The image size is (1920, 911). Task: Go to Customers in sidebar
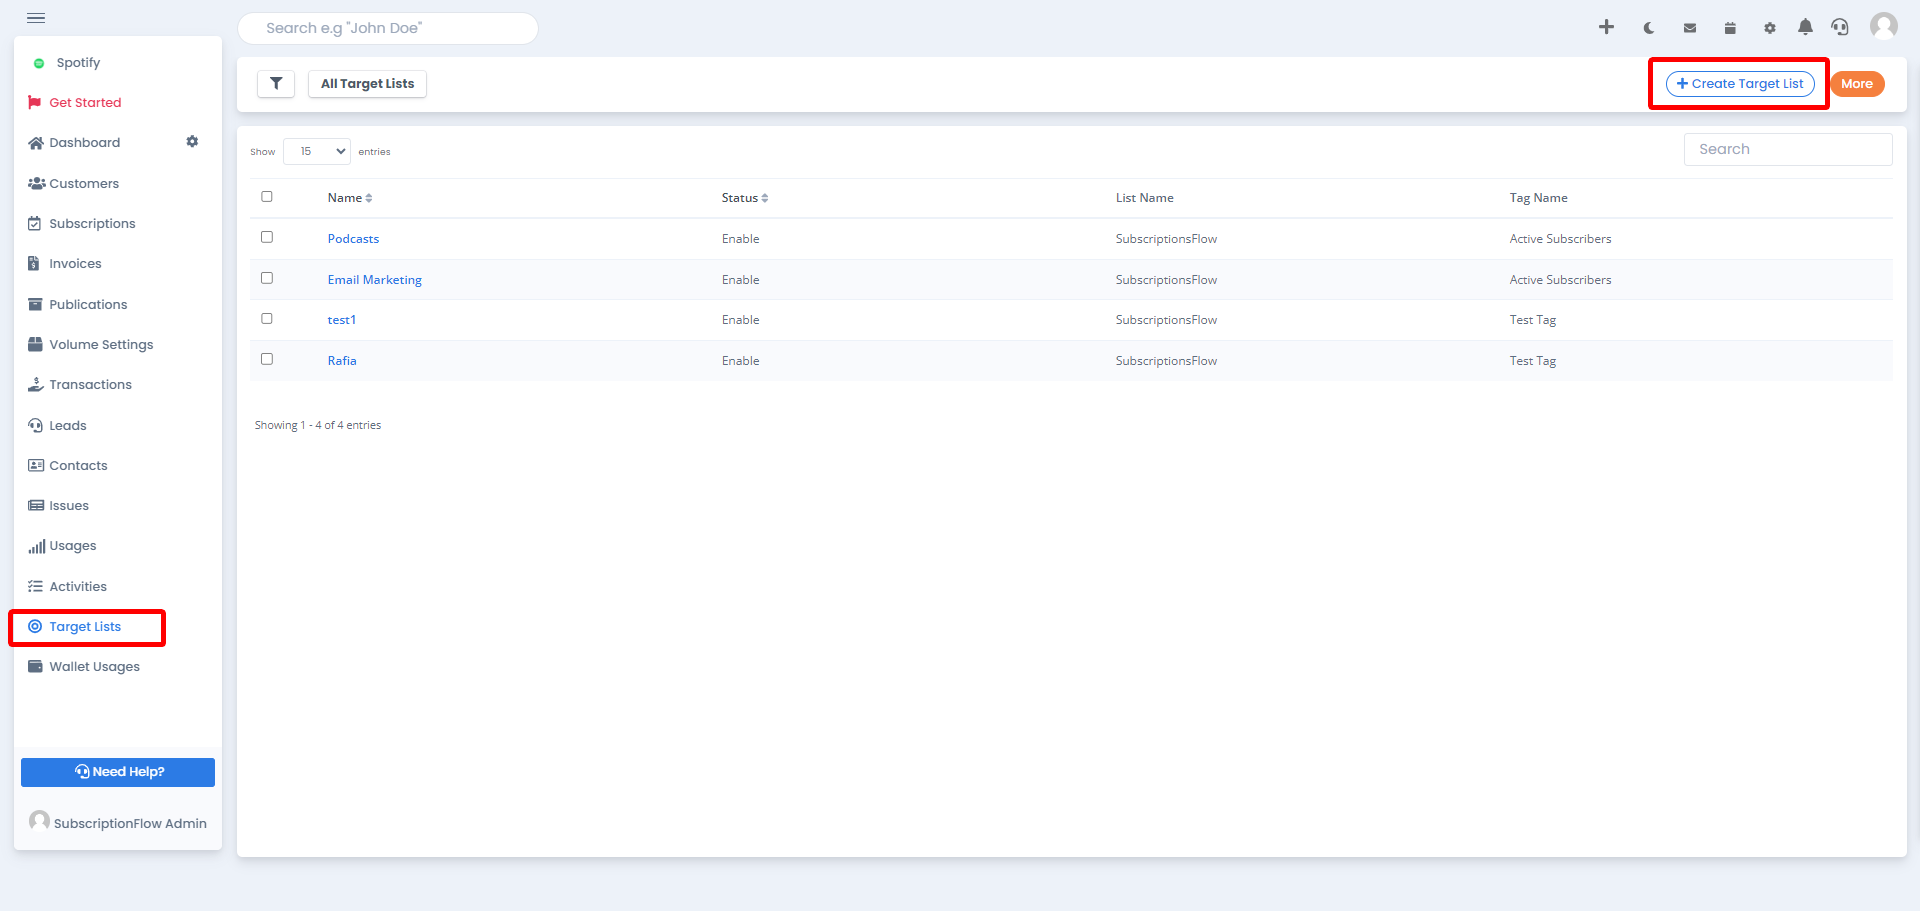pyautogui.click(x=84, y=183)
